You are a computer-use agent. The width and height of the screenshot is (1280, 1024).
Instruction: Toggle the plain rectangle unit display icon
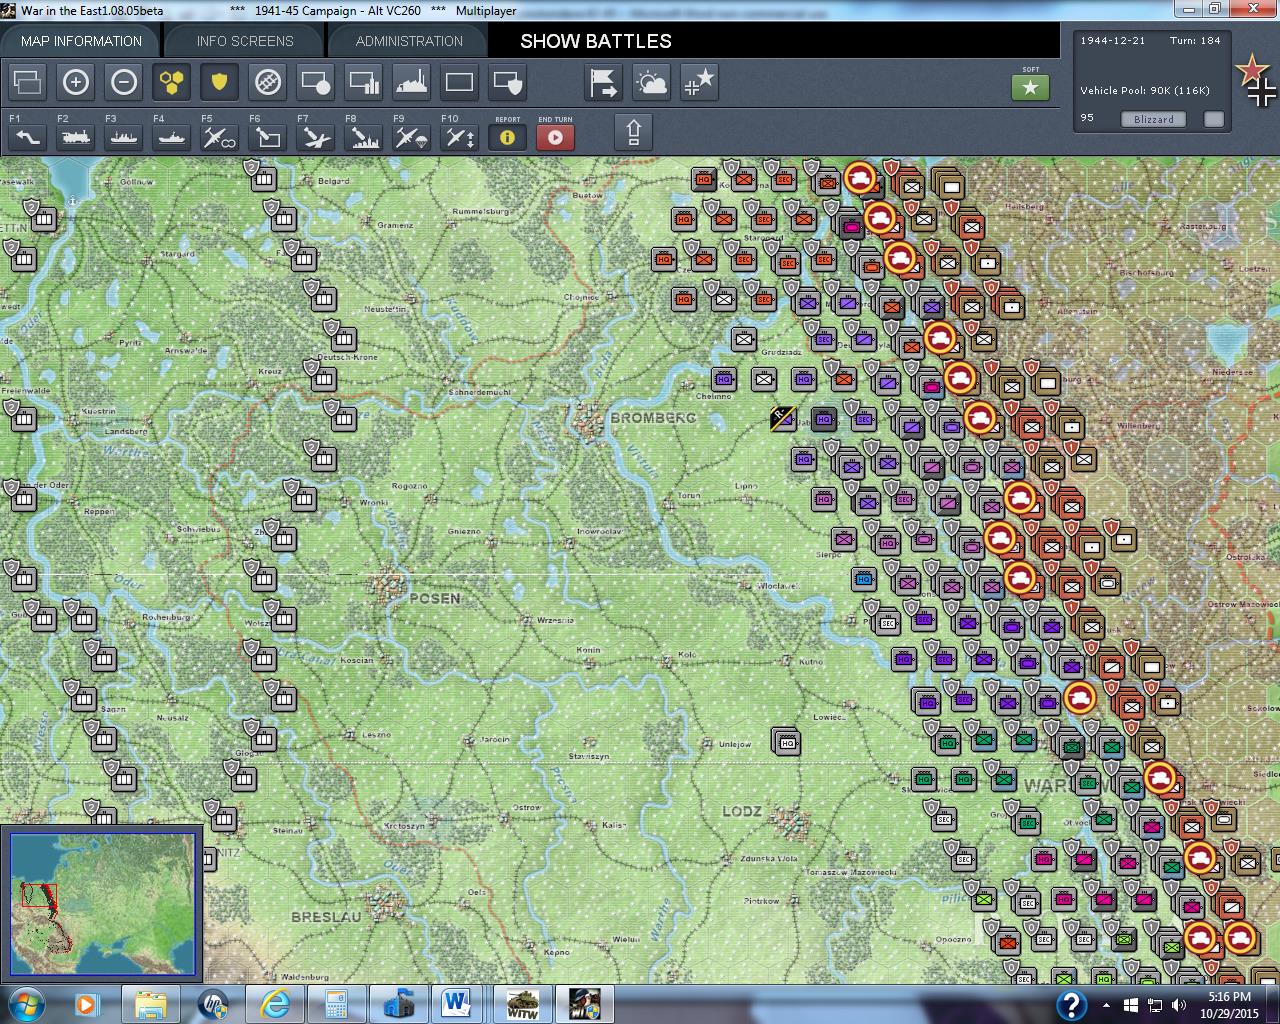[460, 82]
